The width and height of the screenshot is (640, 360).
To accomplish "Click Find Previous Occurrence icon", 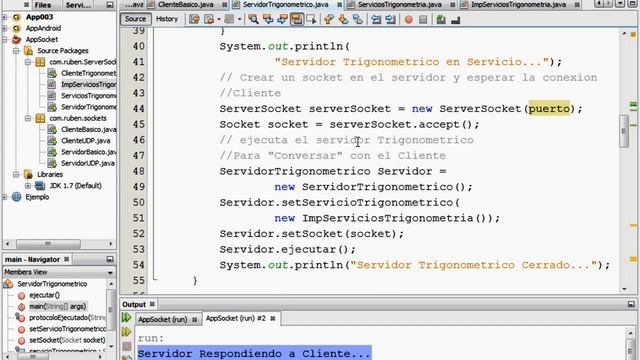I will coord(268,19).
